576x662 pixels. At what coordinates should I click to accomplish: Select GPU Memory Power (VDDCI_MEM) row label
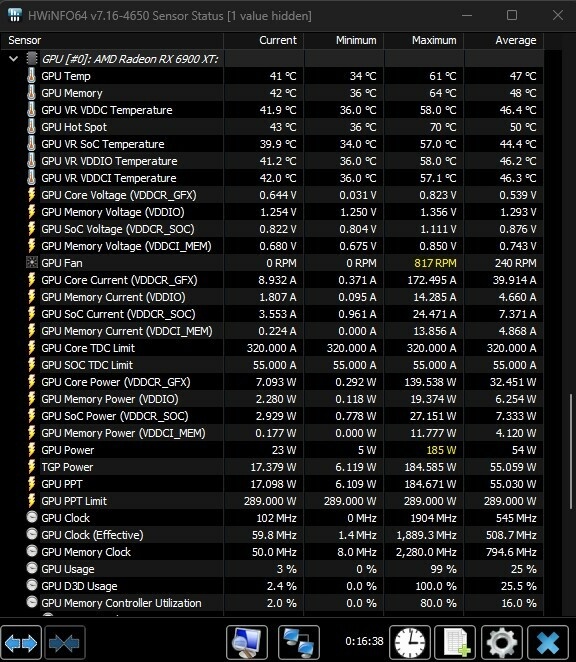pyautogui.click(x=123, y=433)
